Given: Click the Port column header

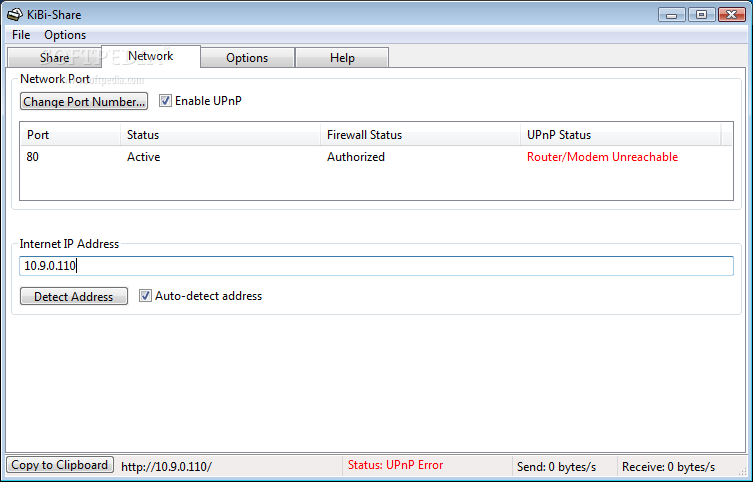Looking at the screenshot, I should [x=71, y=135].
